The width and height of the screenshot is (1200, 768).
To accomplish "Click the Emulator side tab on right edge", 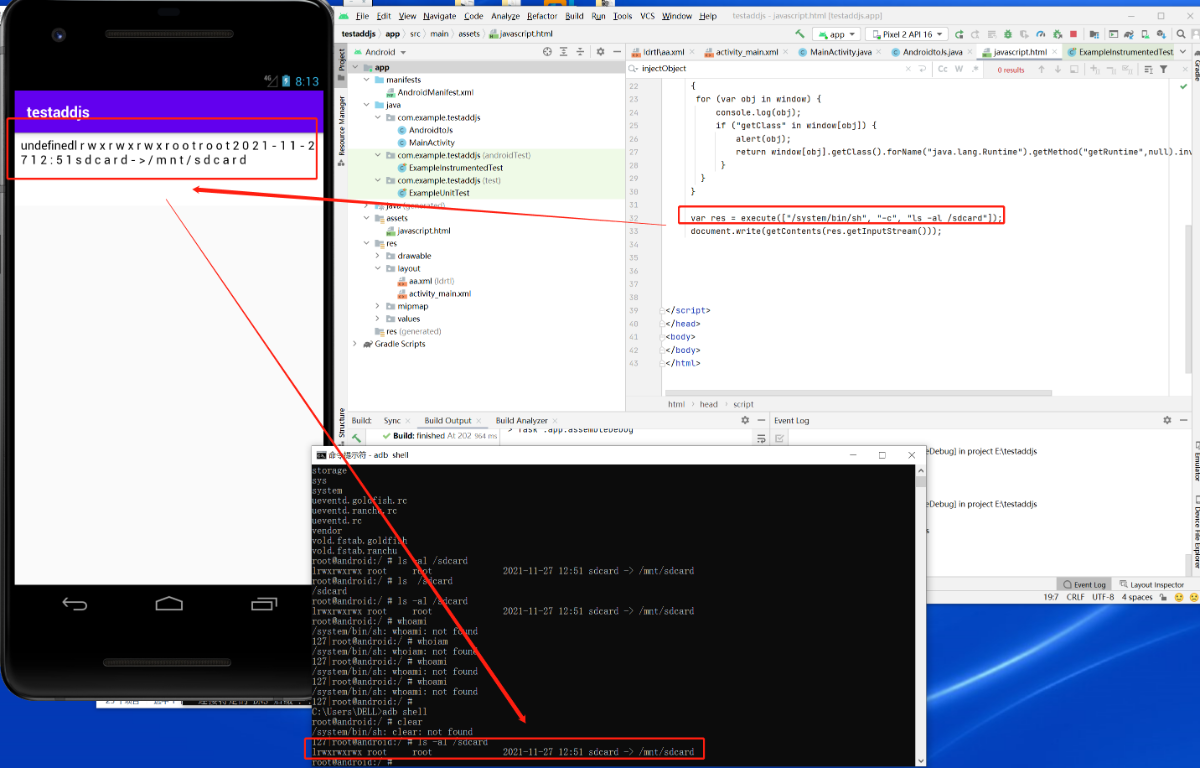I will [x=1195, y=460].
